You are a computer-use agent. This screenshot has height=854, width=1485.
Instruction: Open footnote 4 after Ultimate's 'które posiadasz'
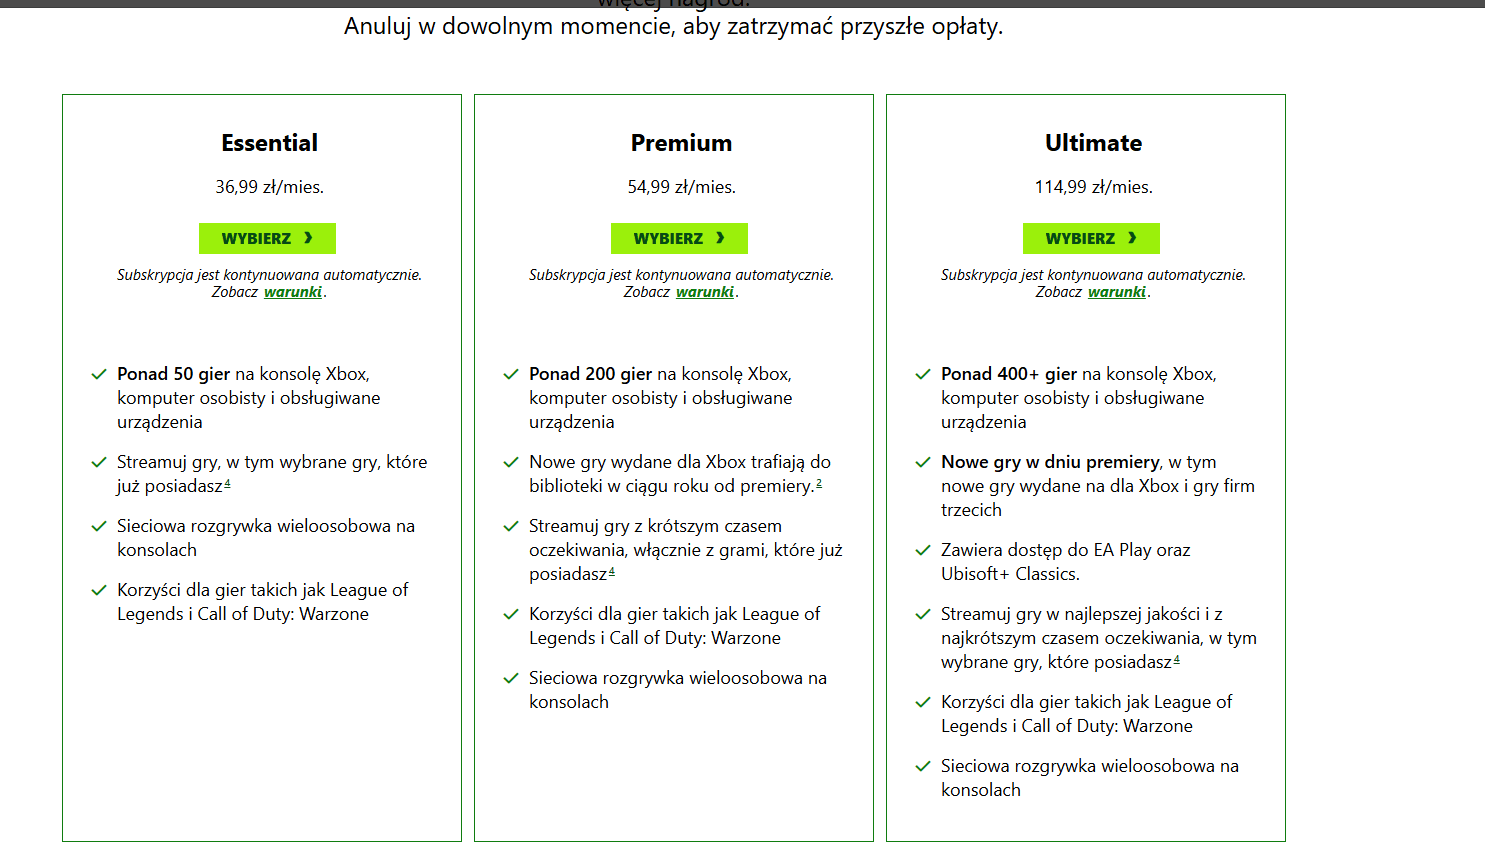[1176, 660]
